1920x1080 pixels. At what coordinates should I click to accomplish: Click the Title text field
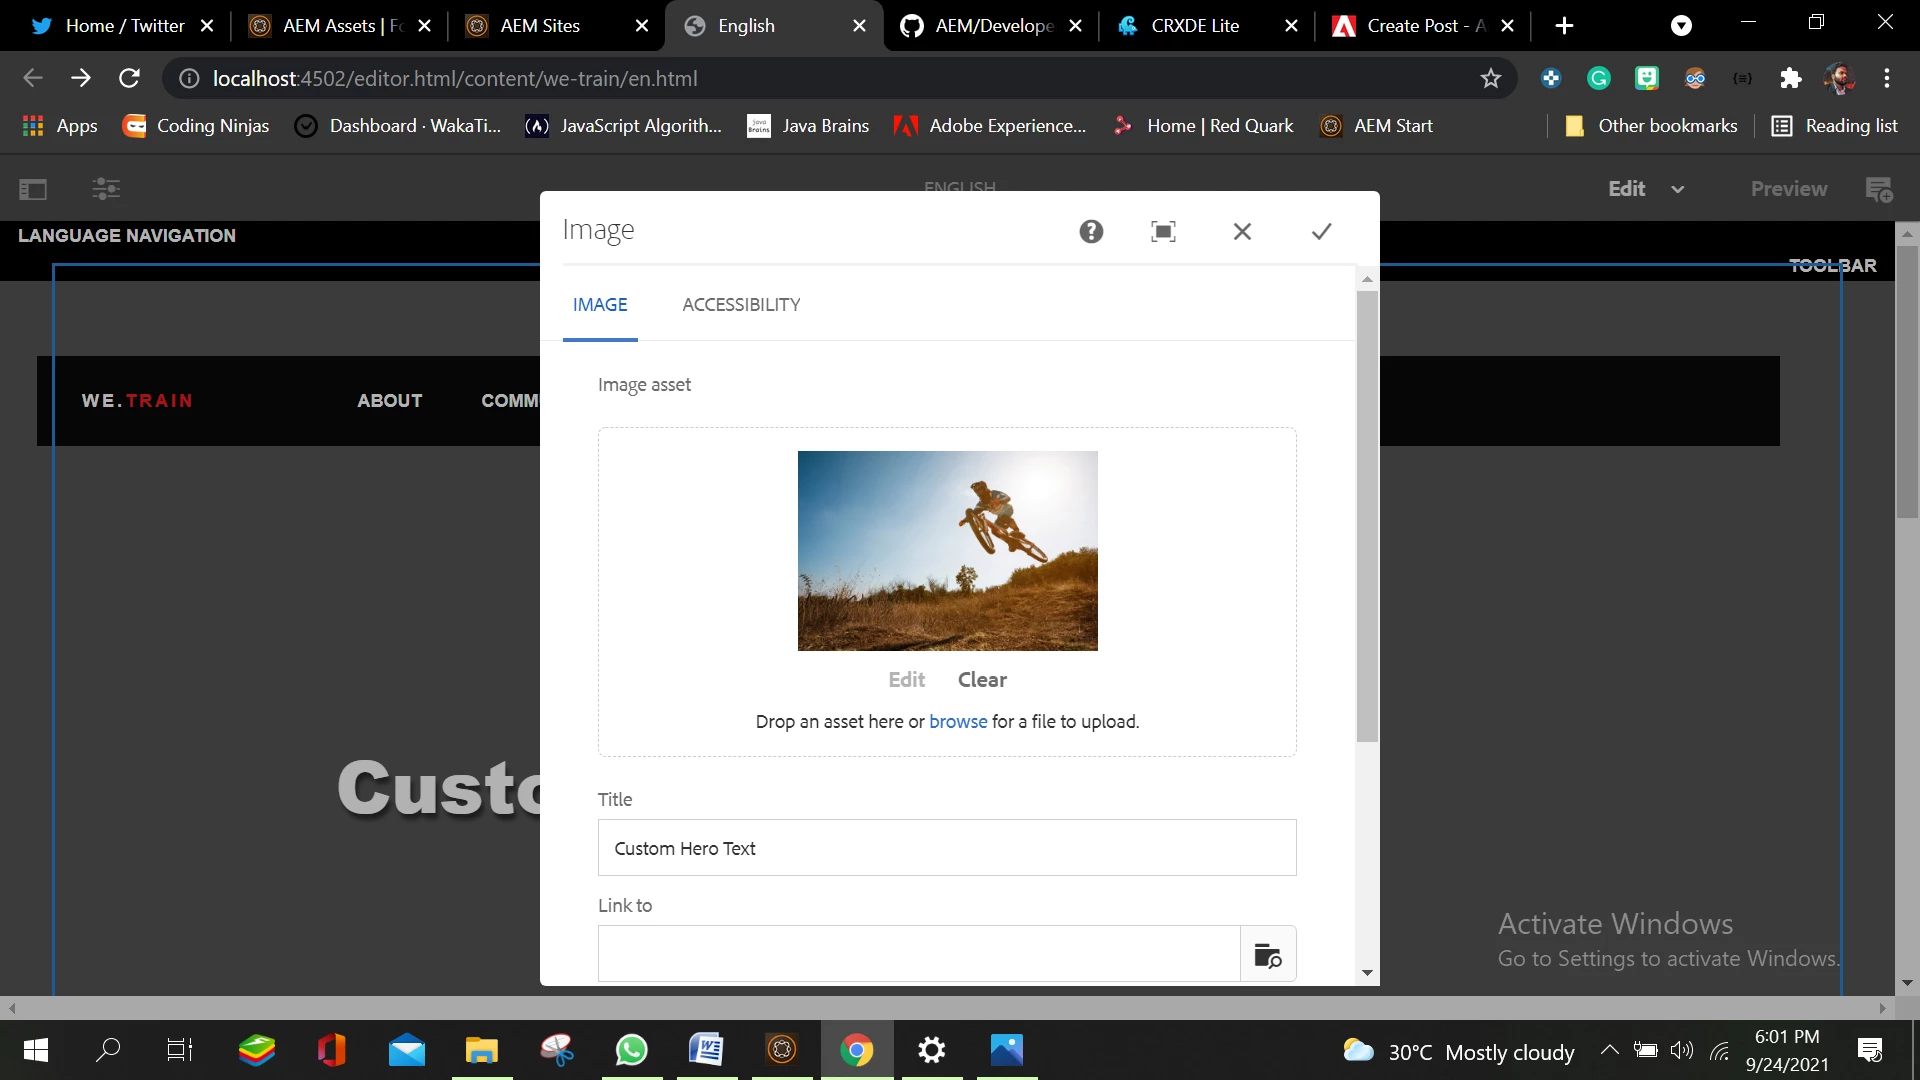(946, 848)
